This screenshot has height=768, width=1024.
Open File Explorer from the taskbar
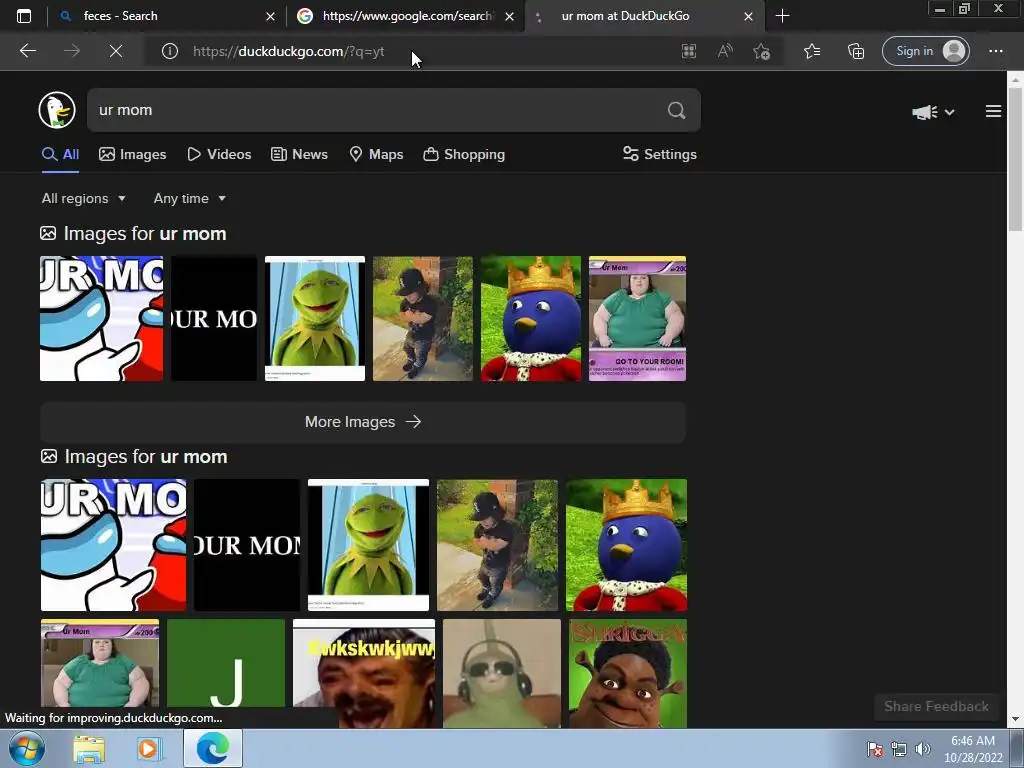coord(89,749)
